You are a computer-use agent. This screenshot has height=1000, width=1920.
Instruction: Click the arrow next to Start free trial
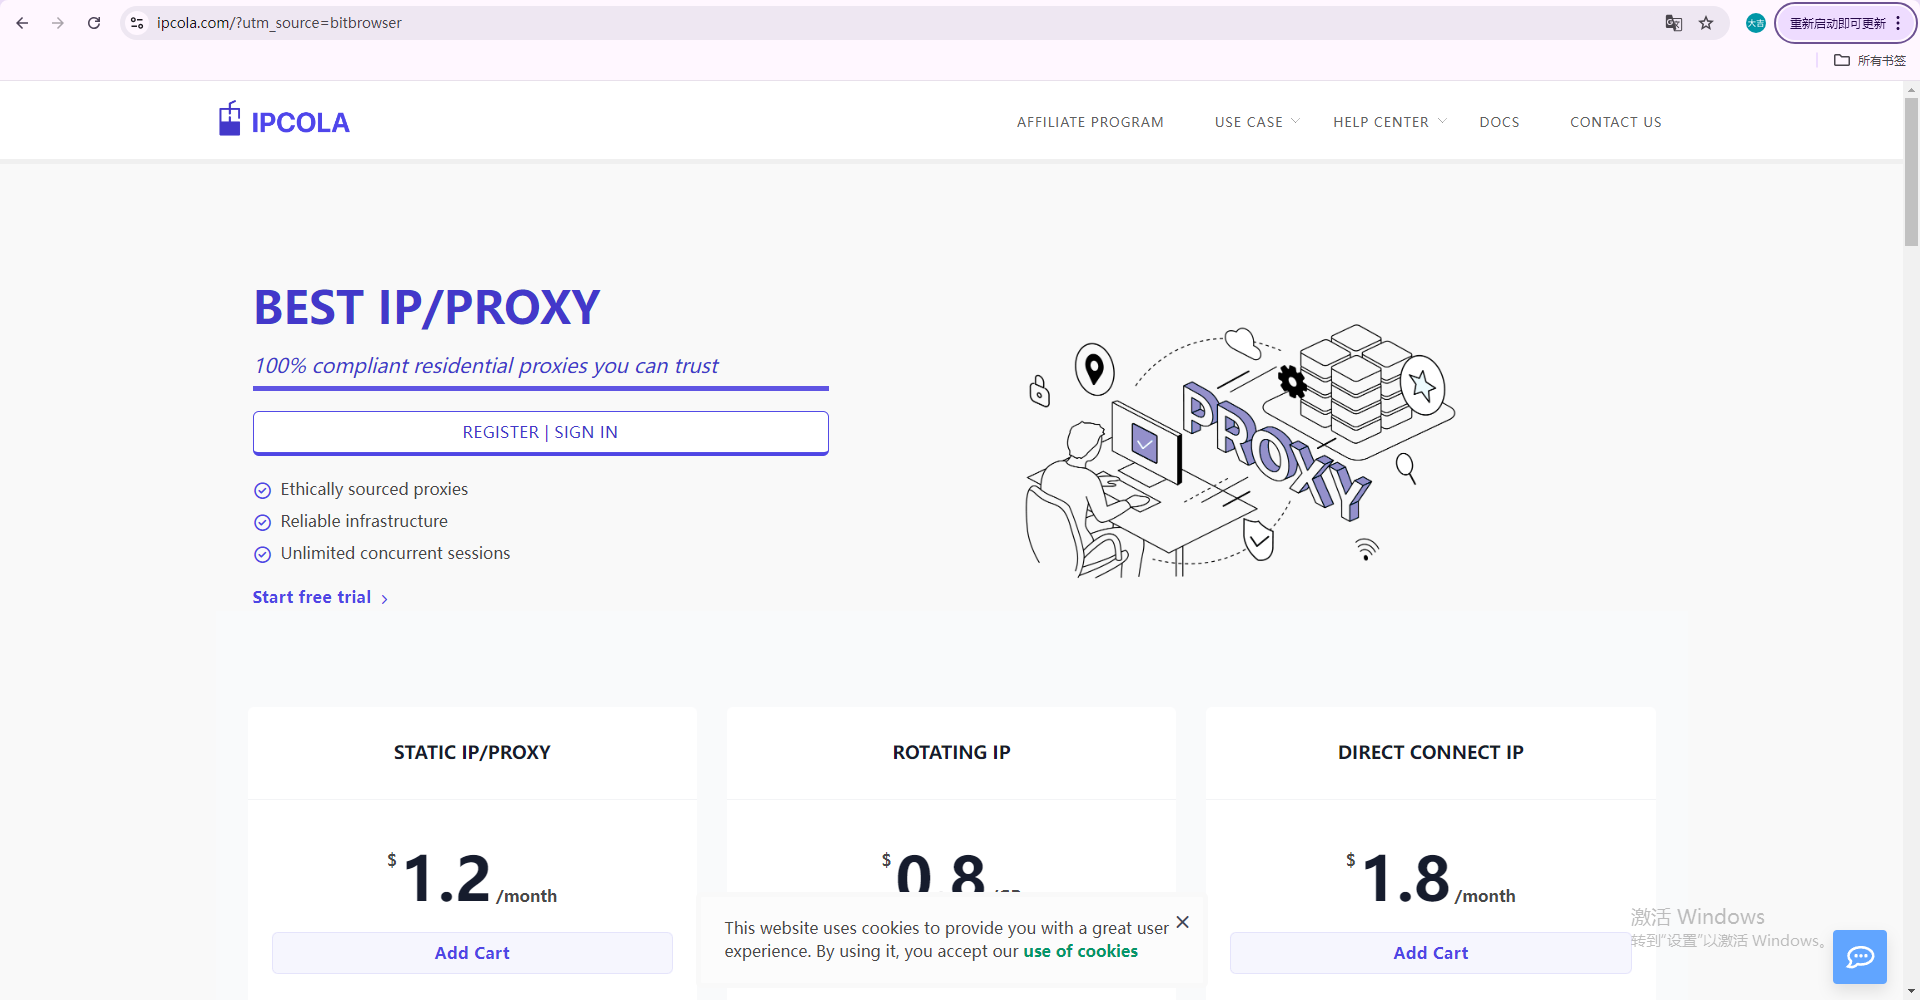pyautogui.click(x=384, y=599)
